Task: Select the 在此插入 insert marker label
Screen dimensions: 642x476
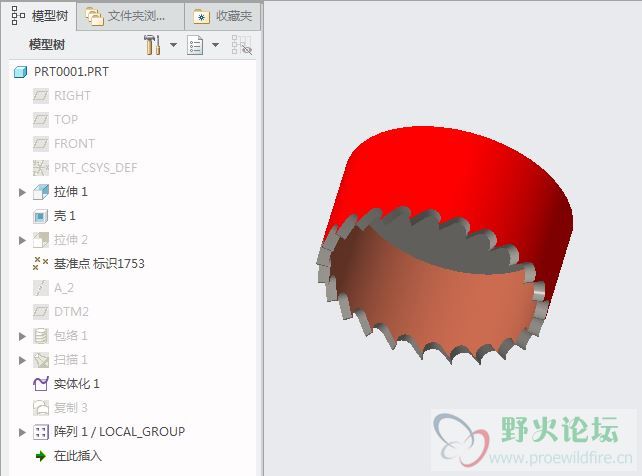Action: click(77, 456)
